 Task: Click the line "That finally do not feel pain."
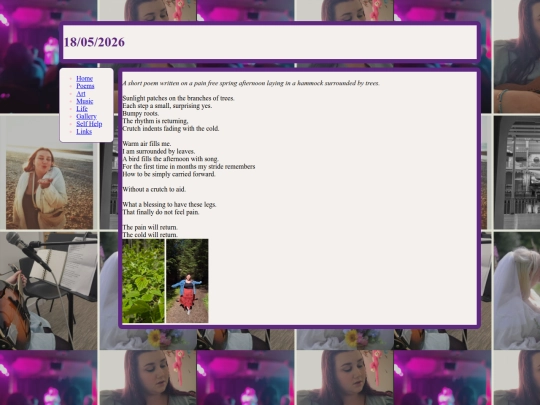point(161,212)
